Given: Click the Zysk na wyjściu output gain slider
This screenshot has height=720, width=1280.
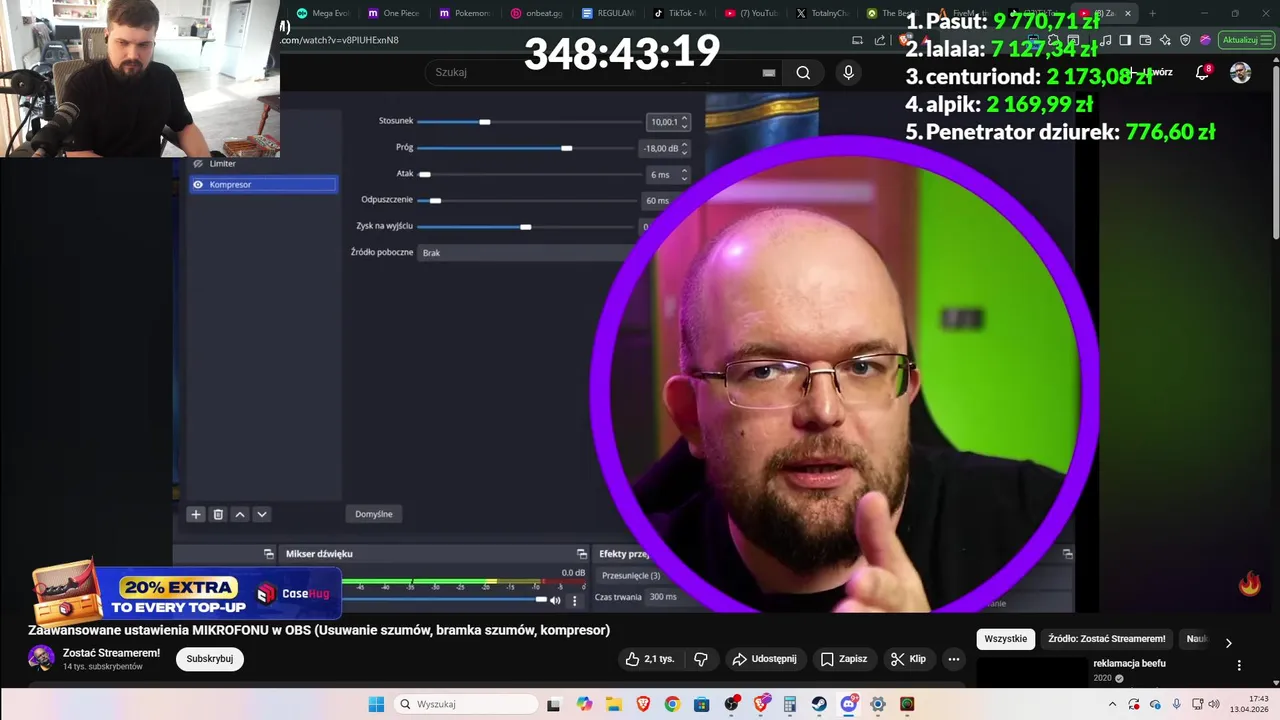Looking at the screenshot, I should tap(527, 227).
